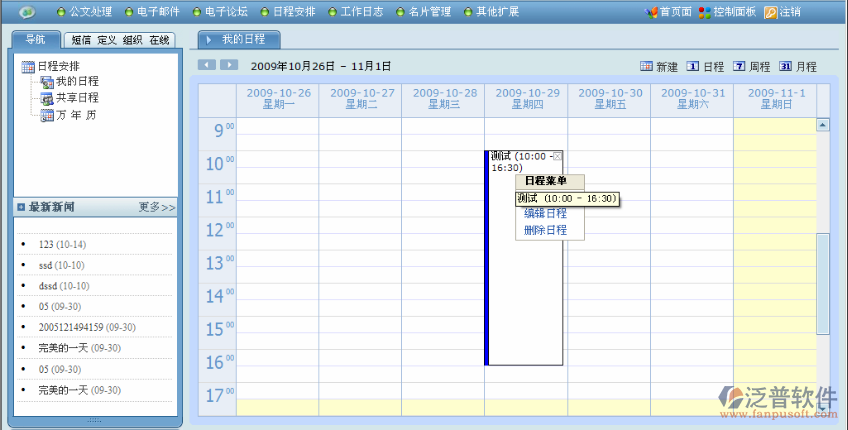Open the 工作日志 menu
This screenshot has height=430, width=848.
click(x=356, y=11)
